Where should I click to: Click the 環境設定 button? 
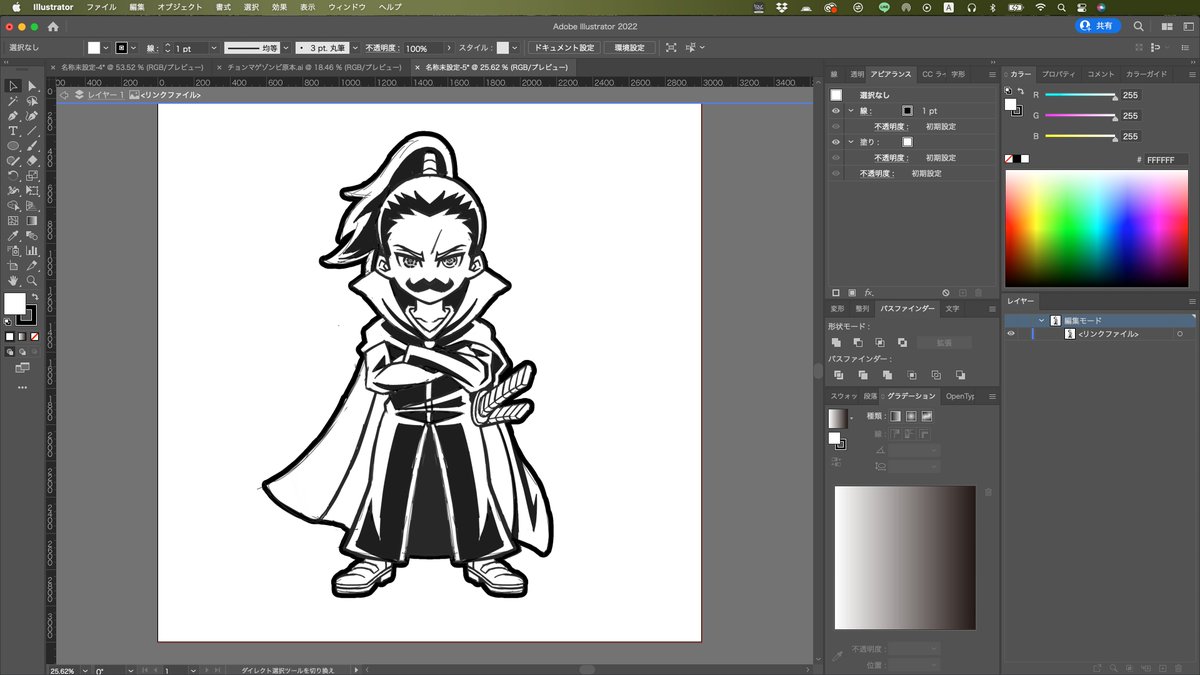630,48
